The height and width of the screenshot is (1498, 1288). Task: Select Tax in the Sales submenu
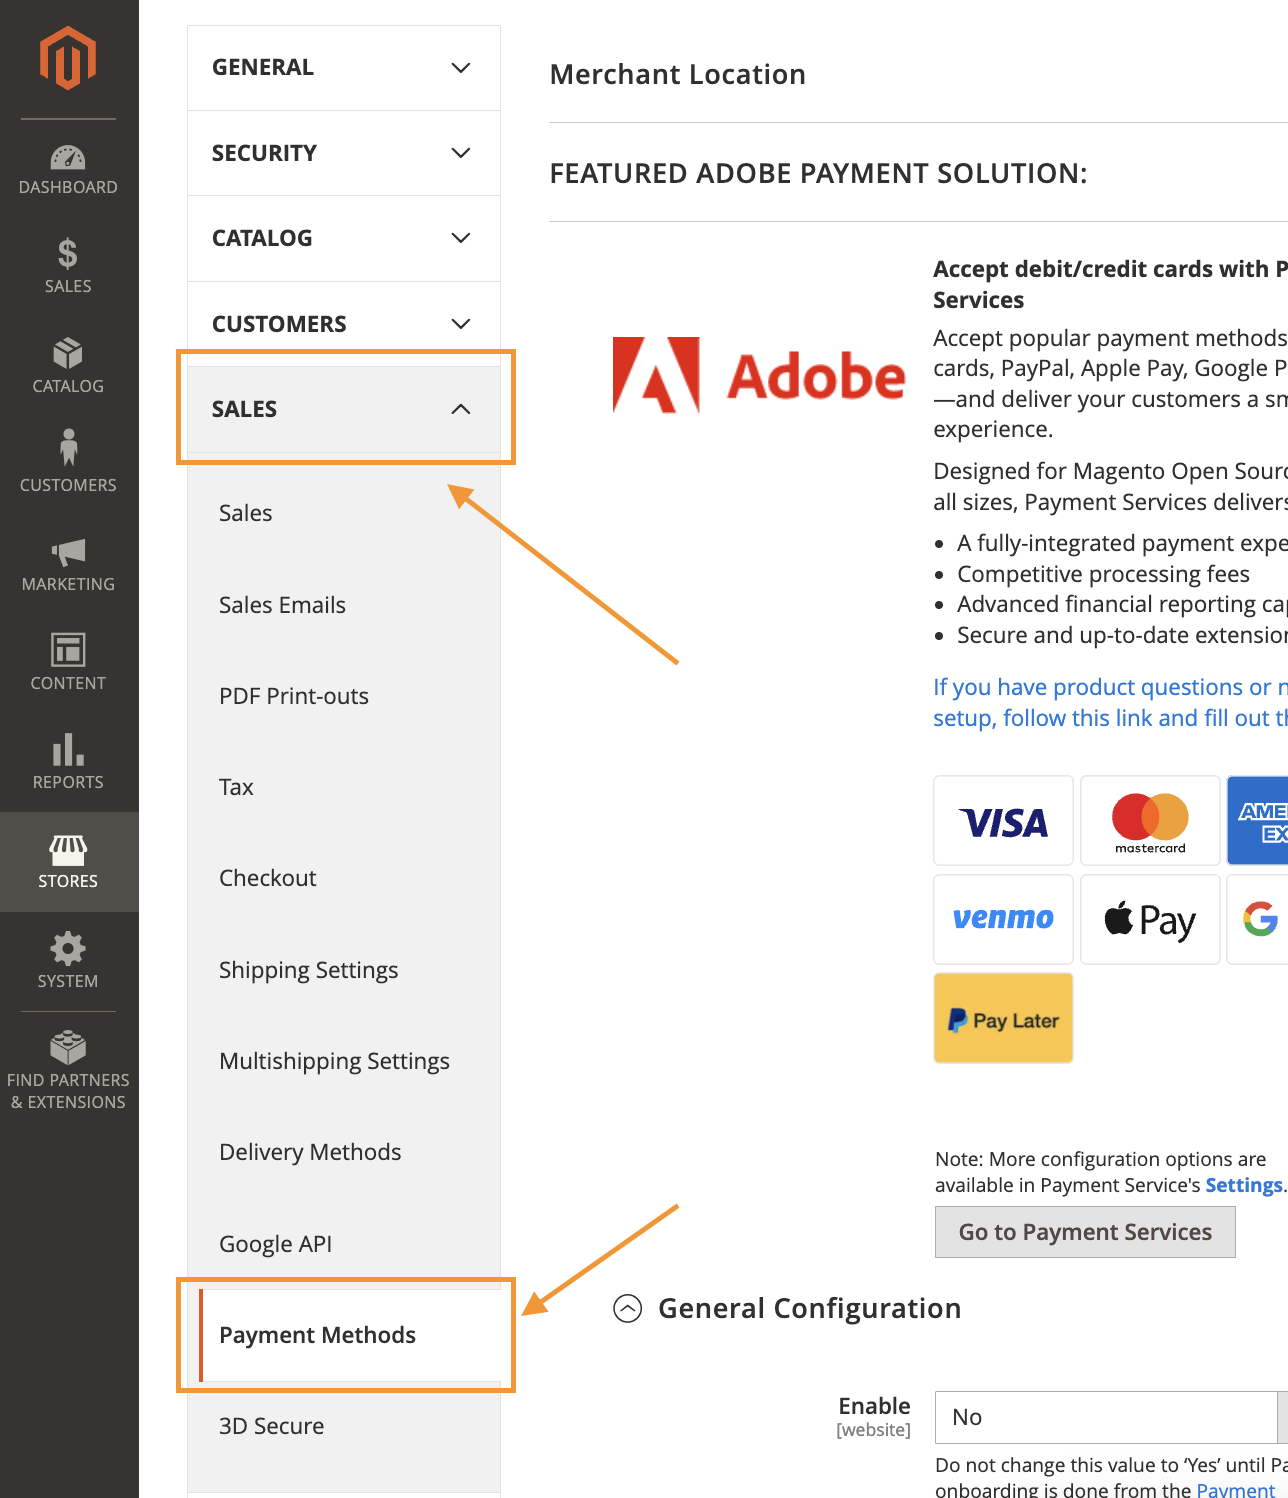coord(236,786)
